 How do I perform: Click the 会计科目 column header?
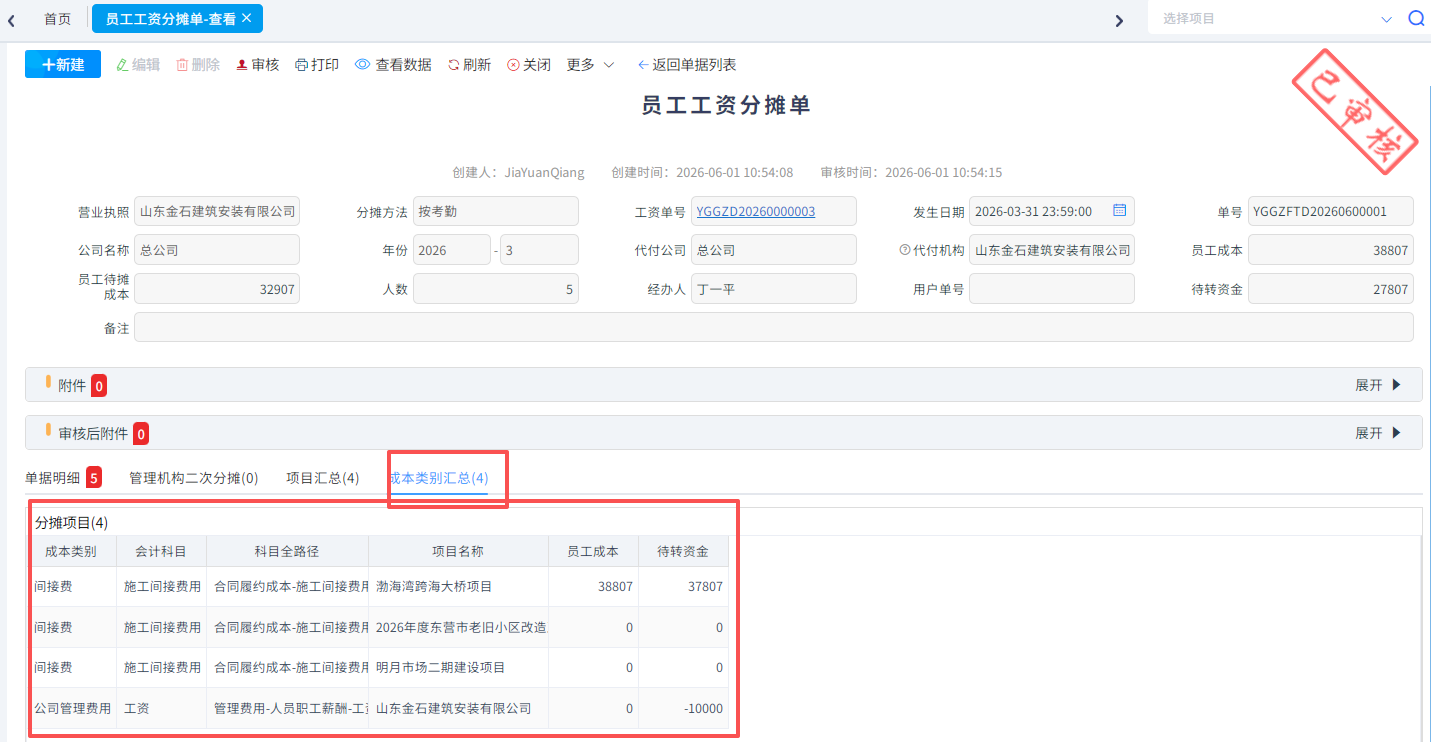(x=161, y=552)
